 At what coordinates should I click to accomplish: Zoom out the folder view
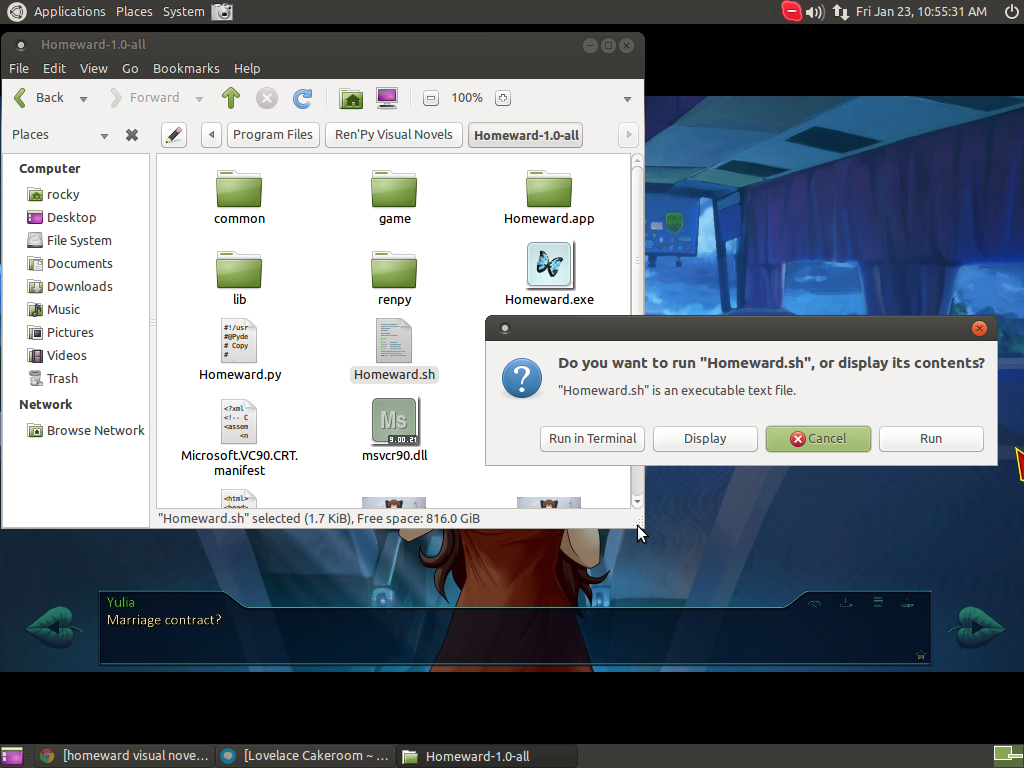coord(430,98)
